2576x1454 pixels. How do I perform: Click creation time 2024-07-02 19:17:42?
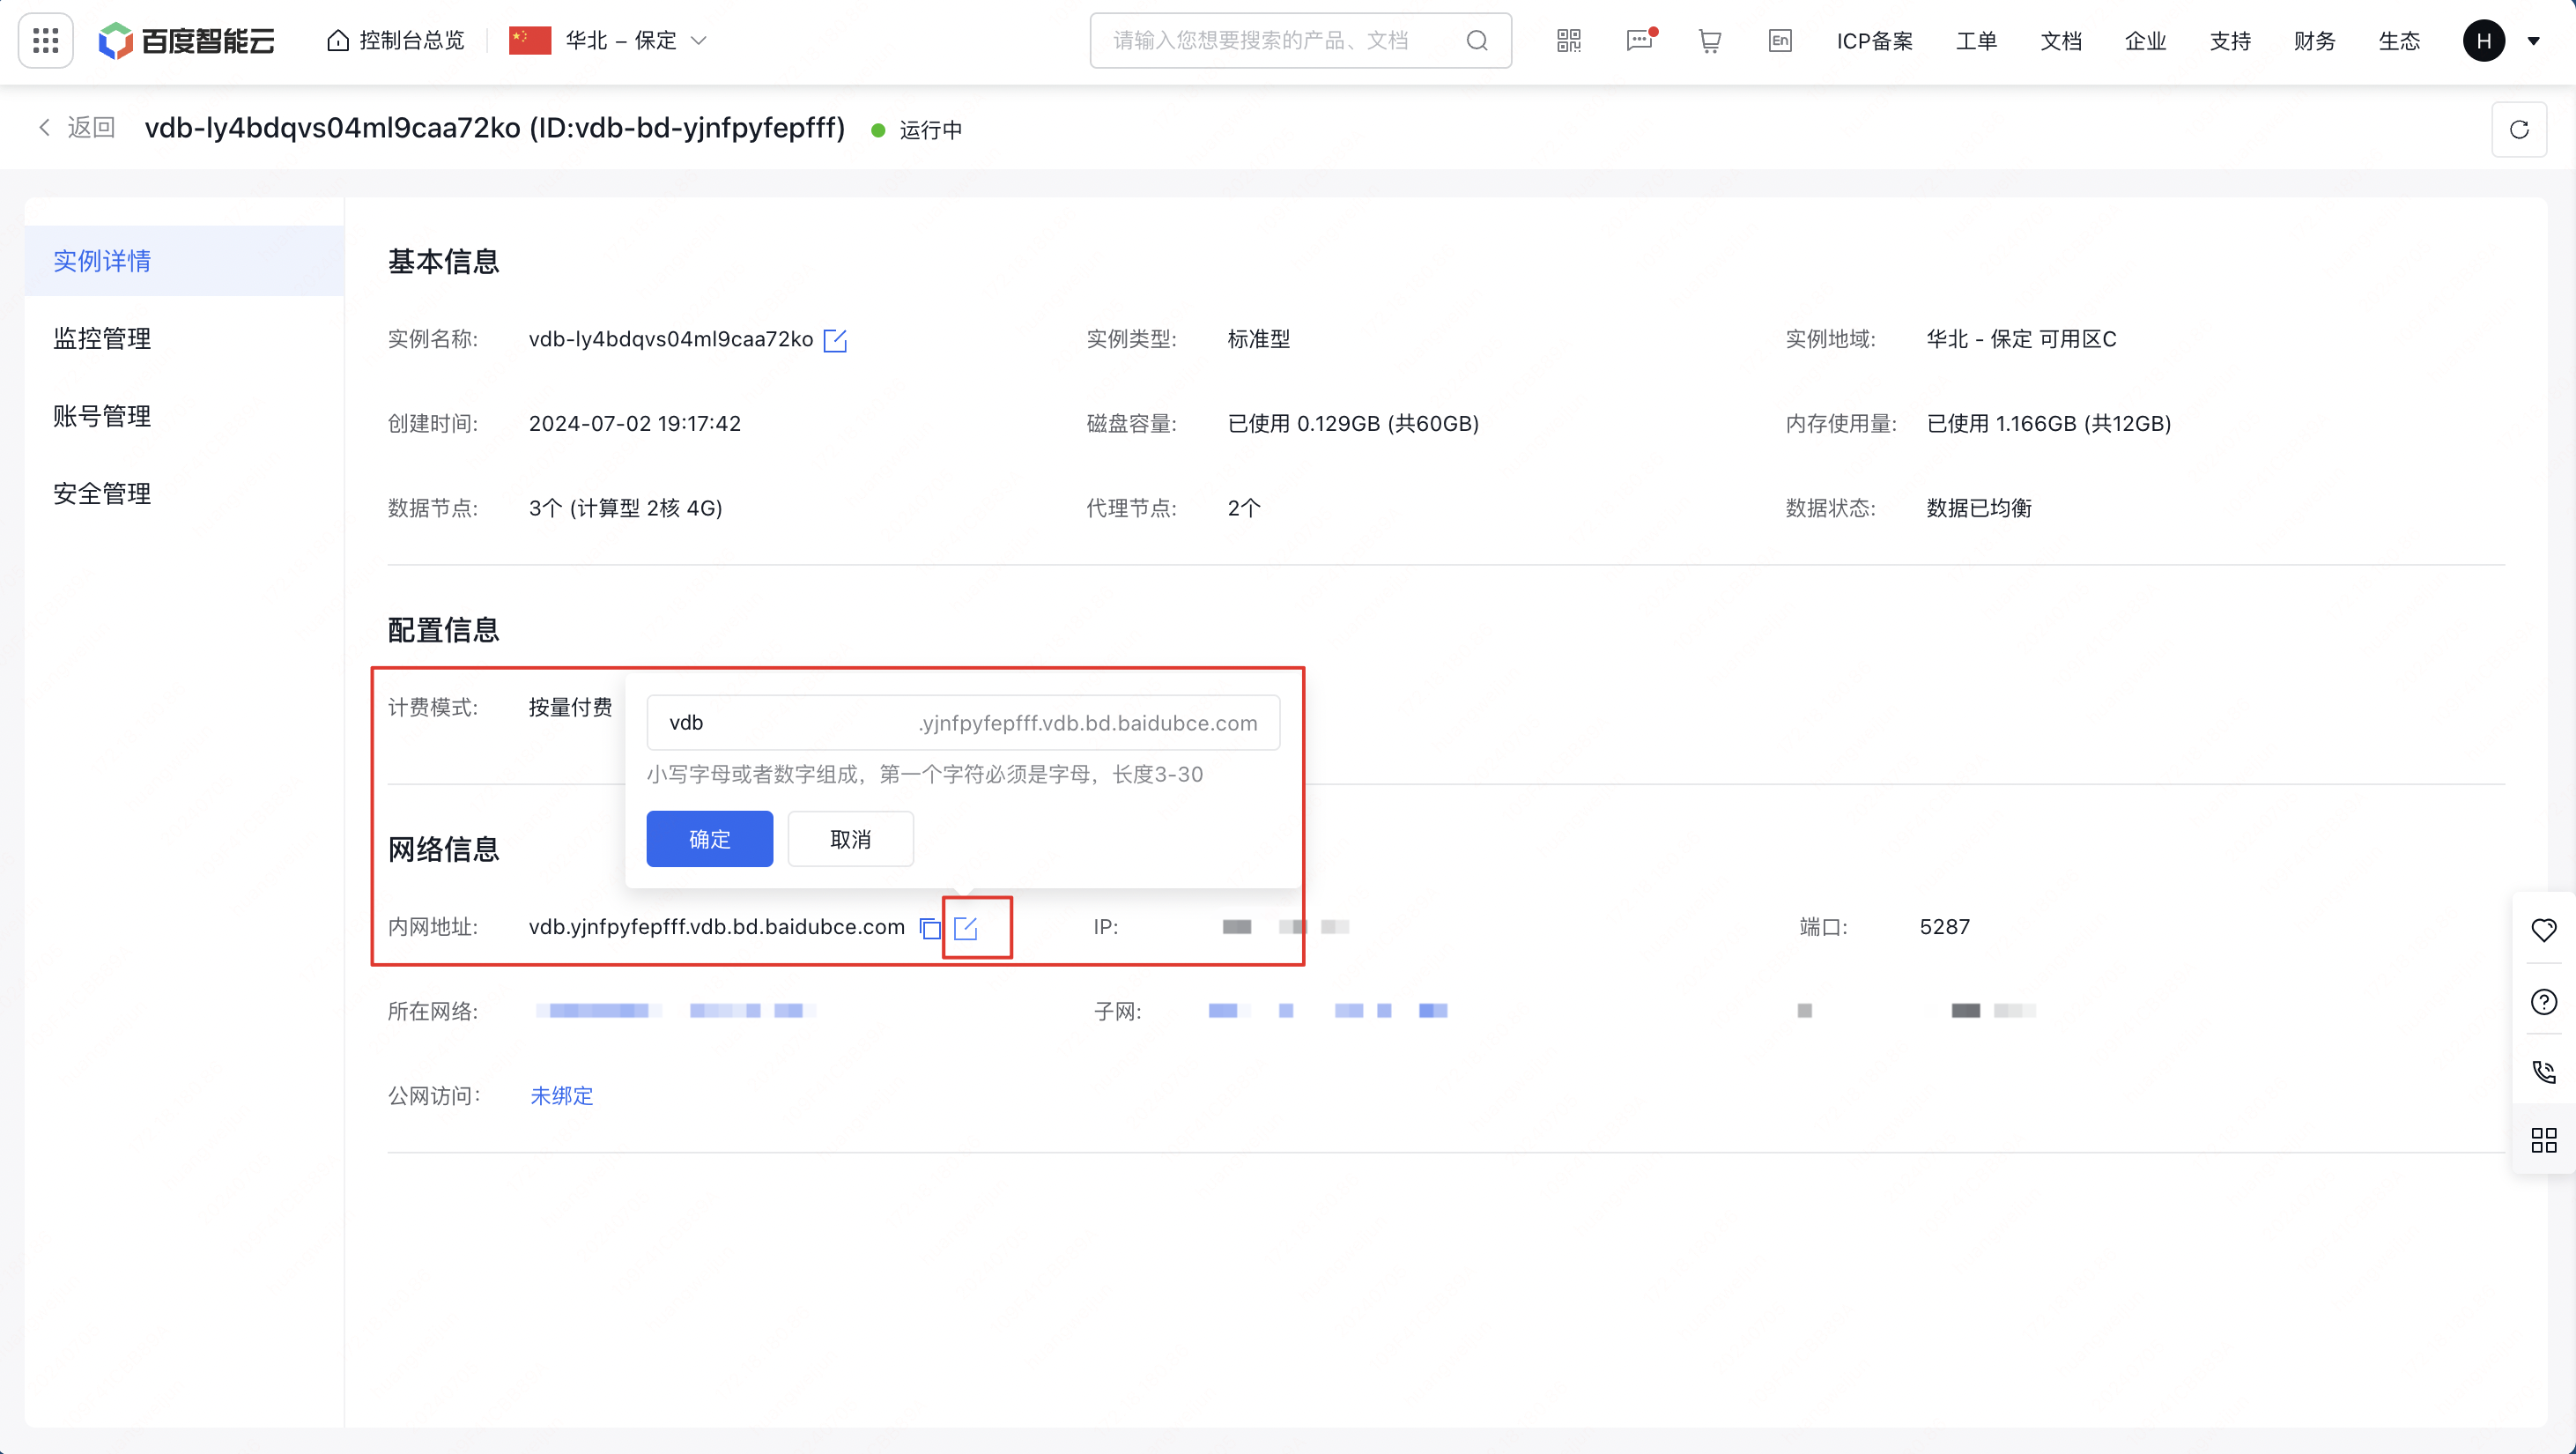click(x=635, y=423)
